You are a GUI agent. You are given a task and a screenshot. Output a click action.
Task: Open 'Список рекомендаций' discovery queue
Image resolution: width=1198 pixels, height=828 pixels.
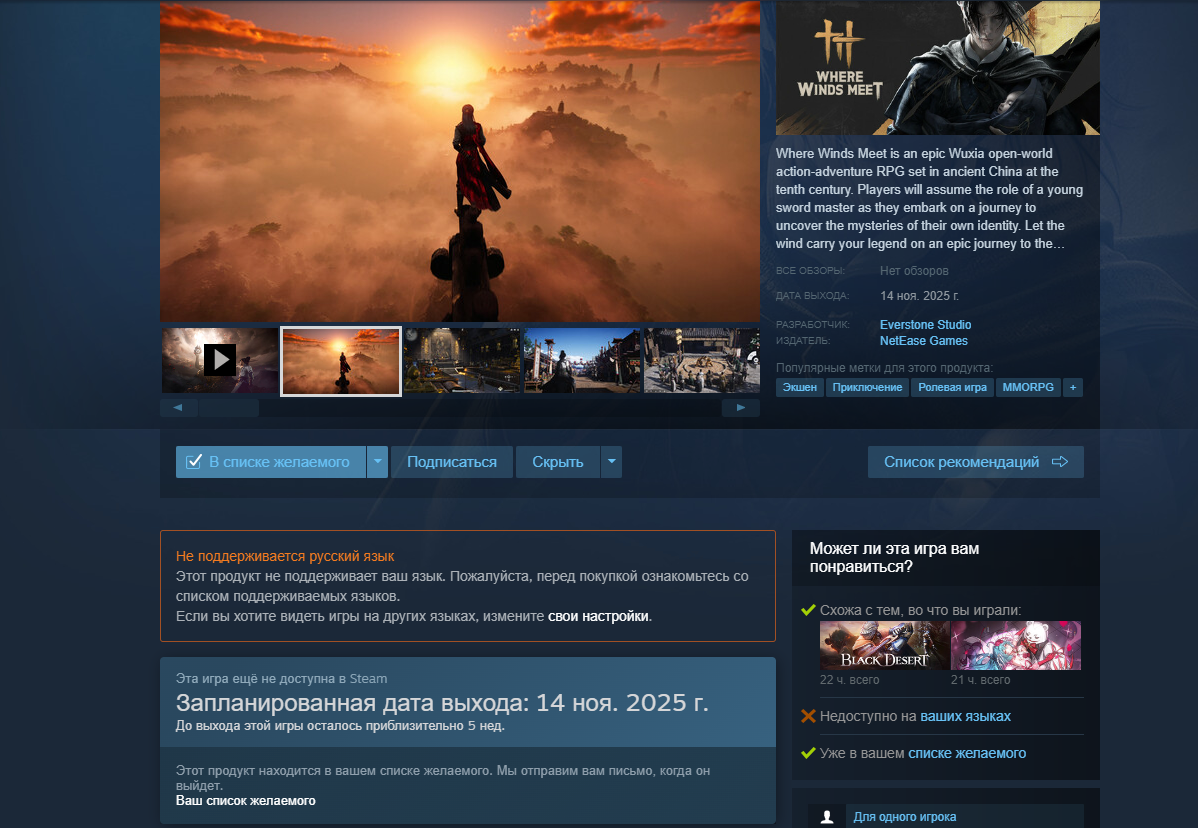[976, 462]
